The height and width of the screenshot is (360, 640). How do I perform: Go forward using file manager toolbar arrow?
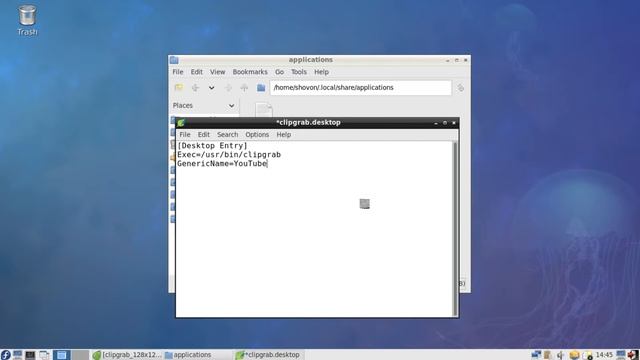point(228,88)
